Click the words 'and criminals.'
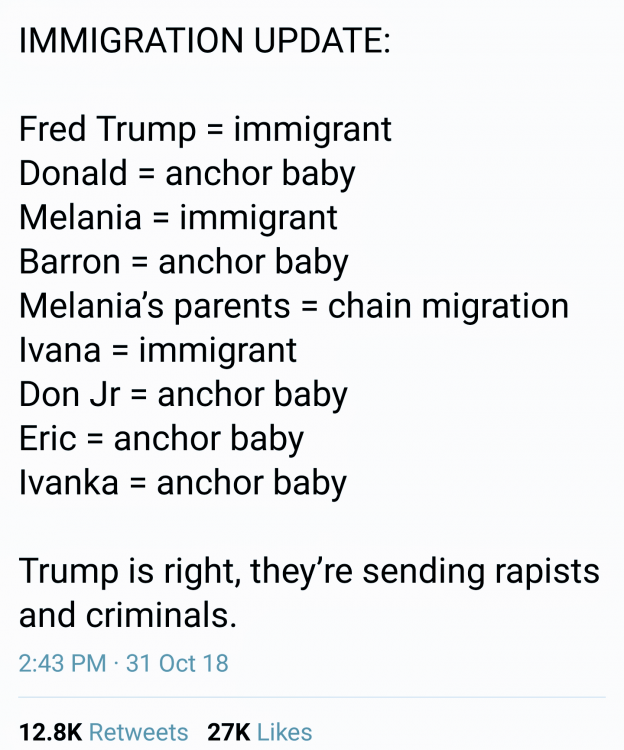 click(128, 616)
